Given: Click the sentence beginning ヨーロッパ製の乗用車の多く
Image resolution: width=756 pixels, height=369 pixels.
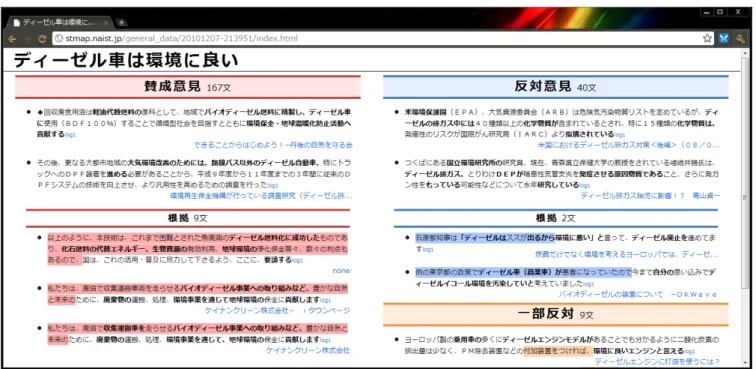Looking at the screenshot, I should pos(561,345).
